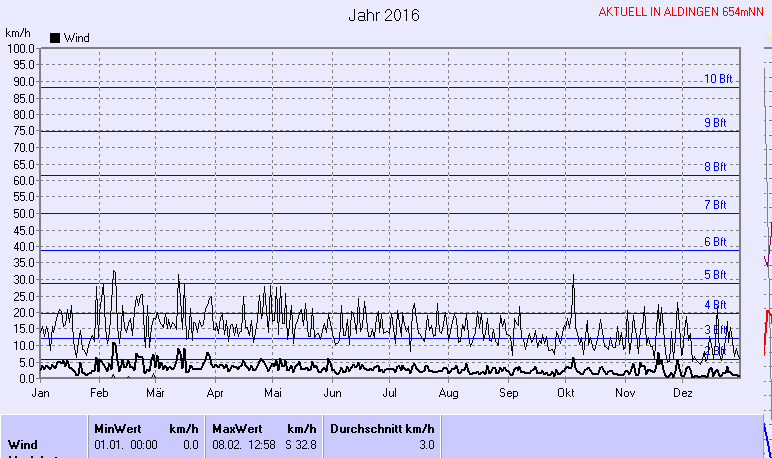
Task: Click the Okt label on the time axis
Action: click(x=566, y=394)
